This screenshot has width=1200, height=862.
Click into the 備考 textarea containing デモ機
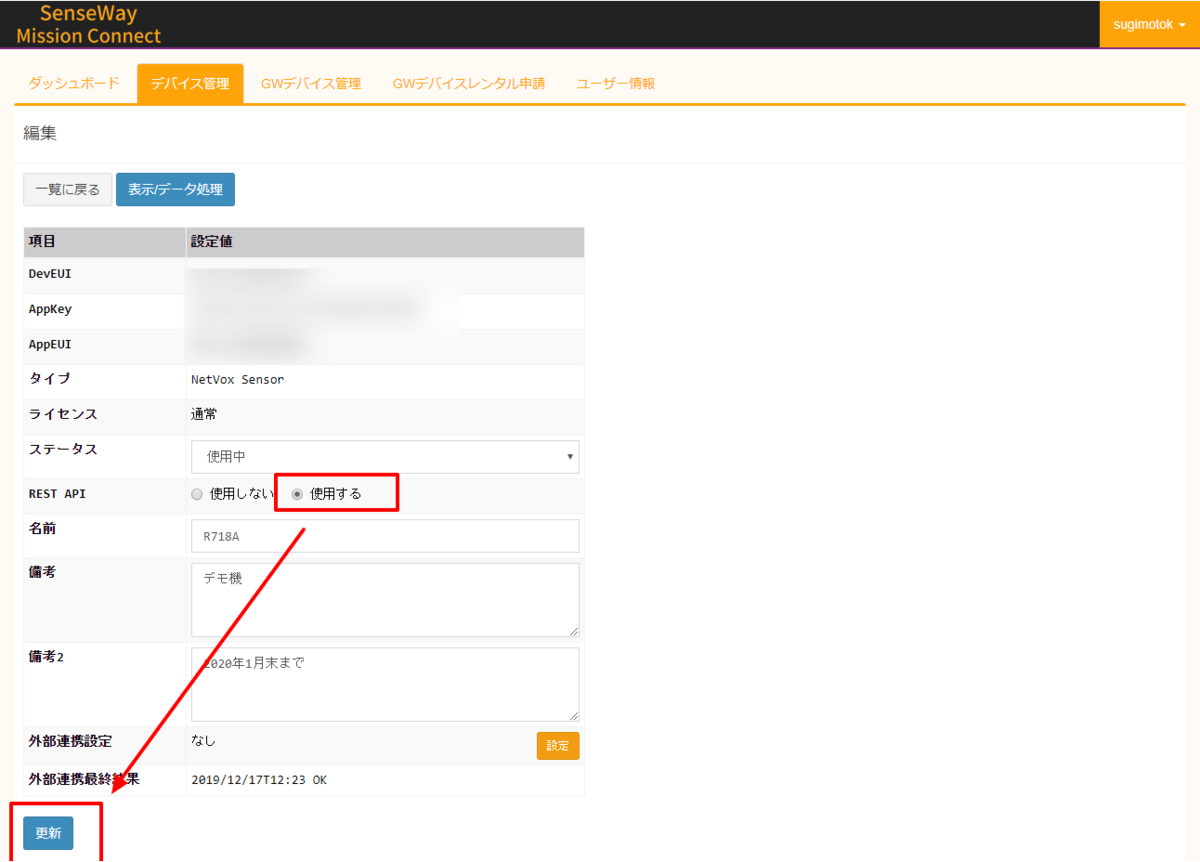pyautogui.click(x=385, y=600)
